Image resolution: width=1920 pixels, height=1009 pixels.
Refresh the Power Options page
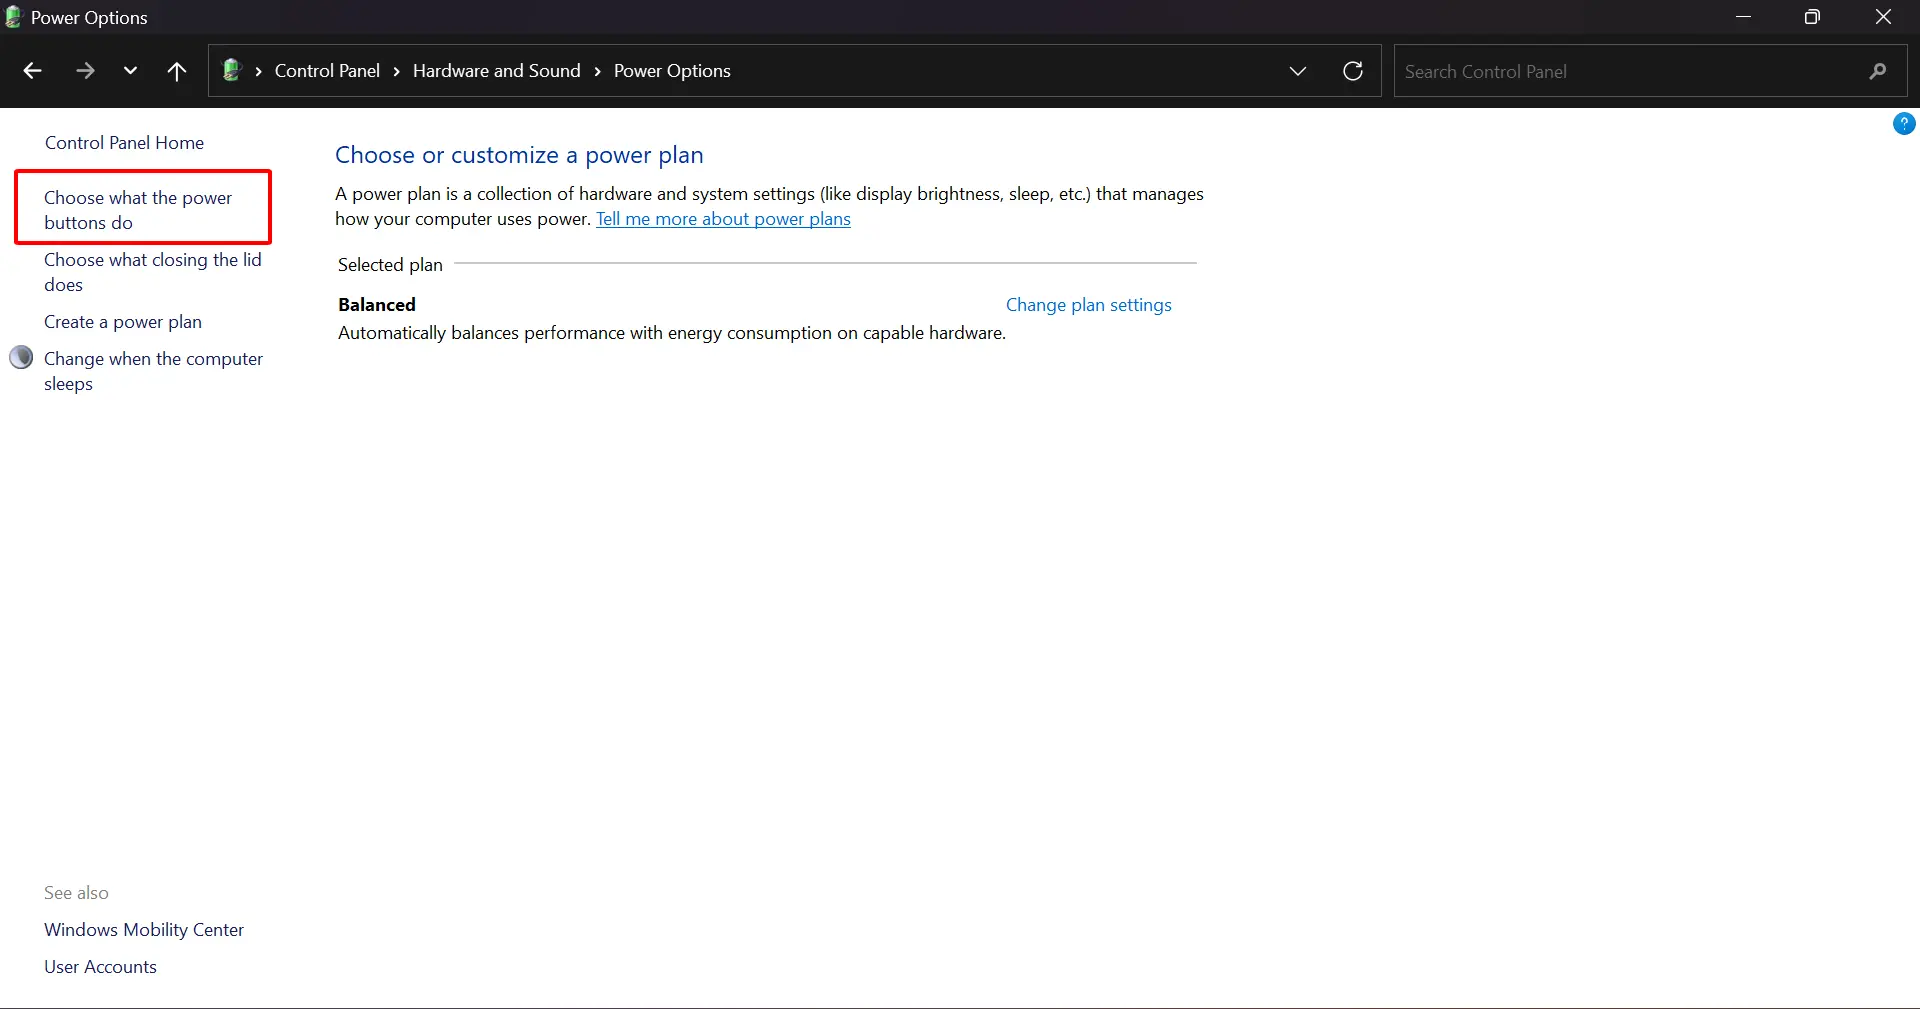1353,71
